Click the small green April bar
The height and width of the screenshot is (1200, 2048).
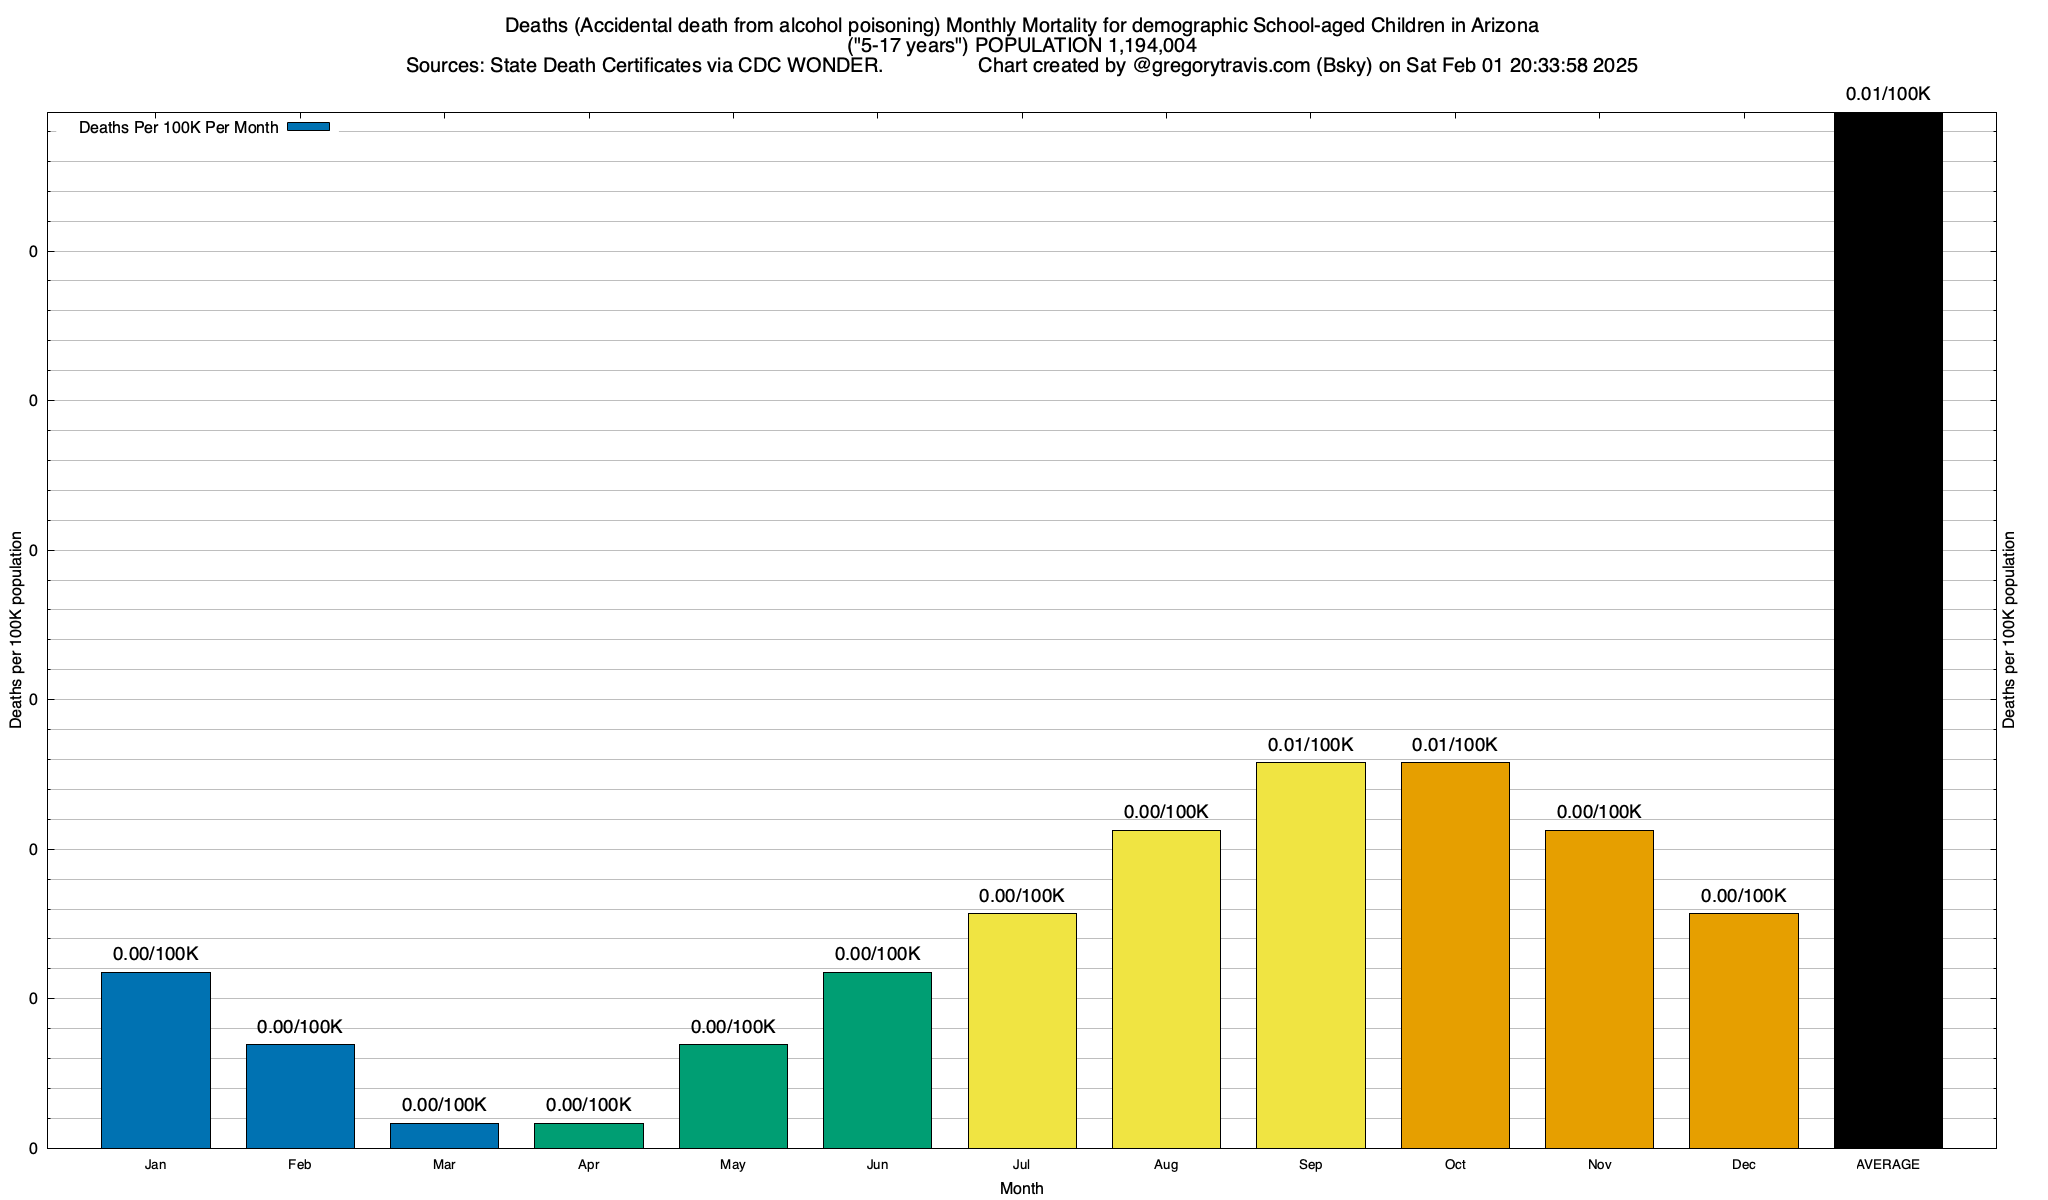[x=588, y=1136]
